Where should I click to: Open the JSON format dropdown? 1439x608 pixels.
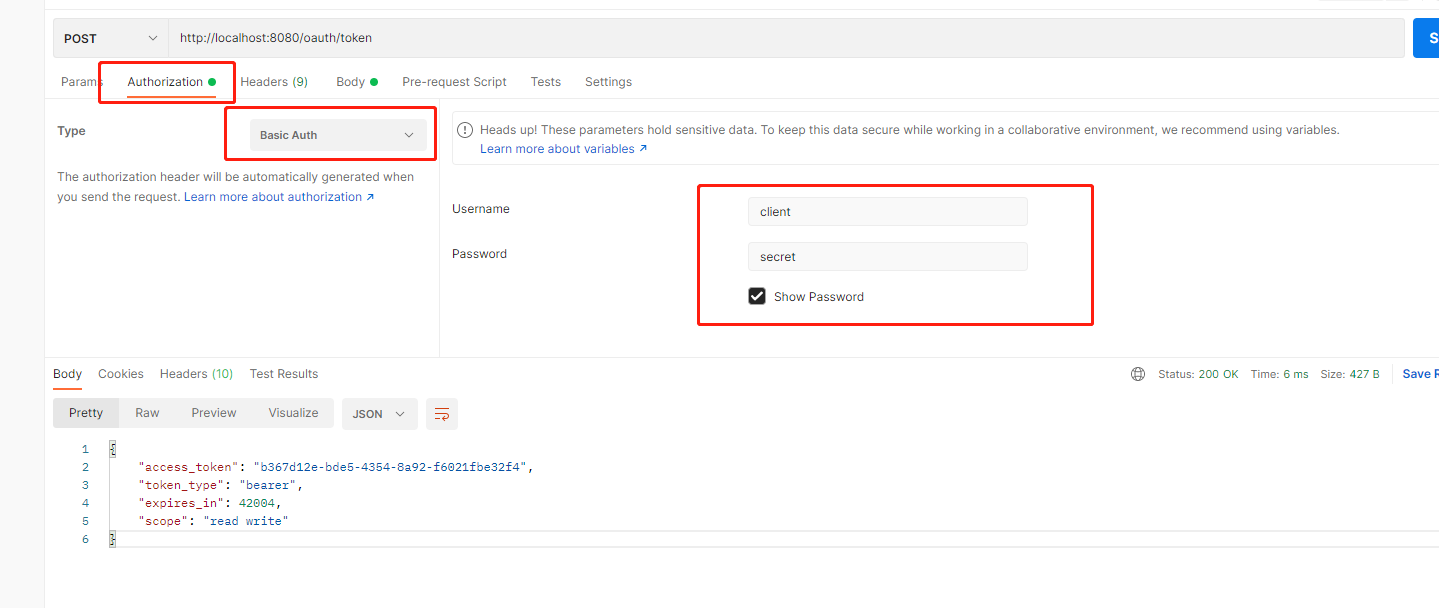(x=380, y=414)
